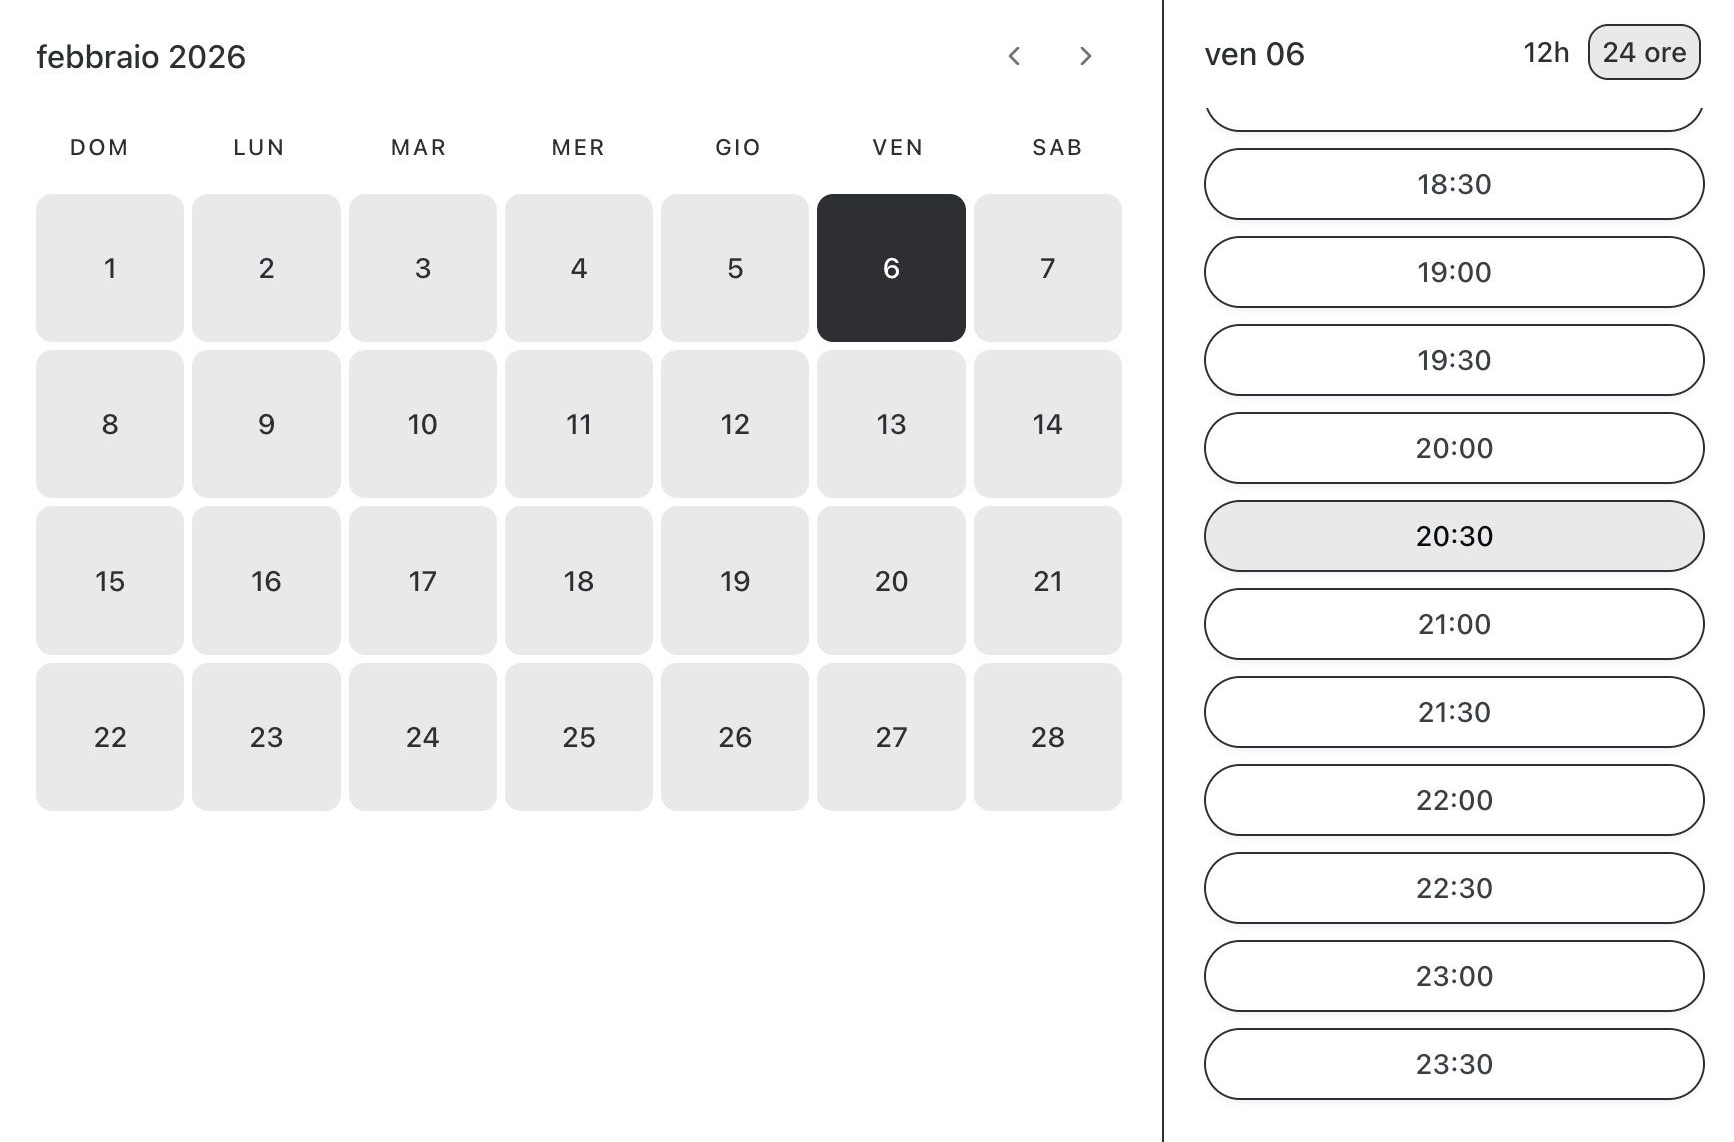The width and height of the screenshot is (1734, 1142).
Task: Click February 28 date cell
Action: (x=1047, y=737)
